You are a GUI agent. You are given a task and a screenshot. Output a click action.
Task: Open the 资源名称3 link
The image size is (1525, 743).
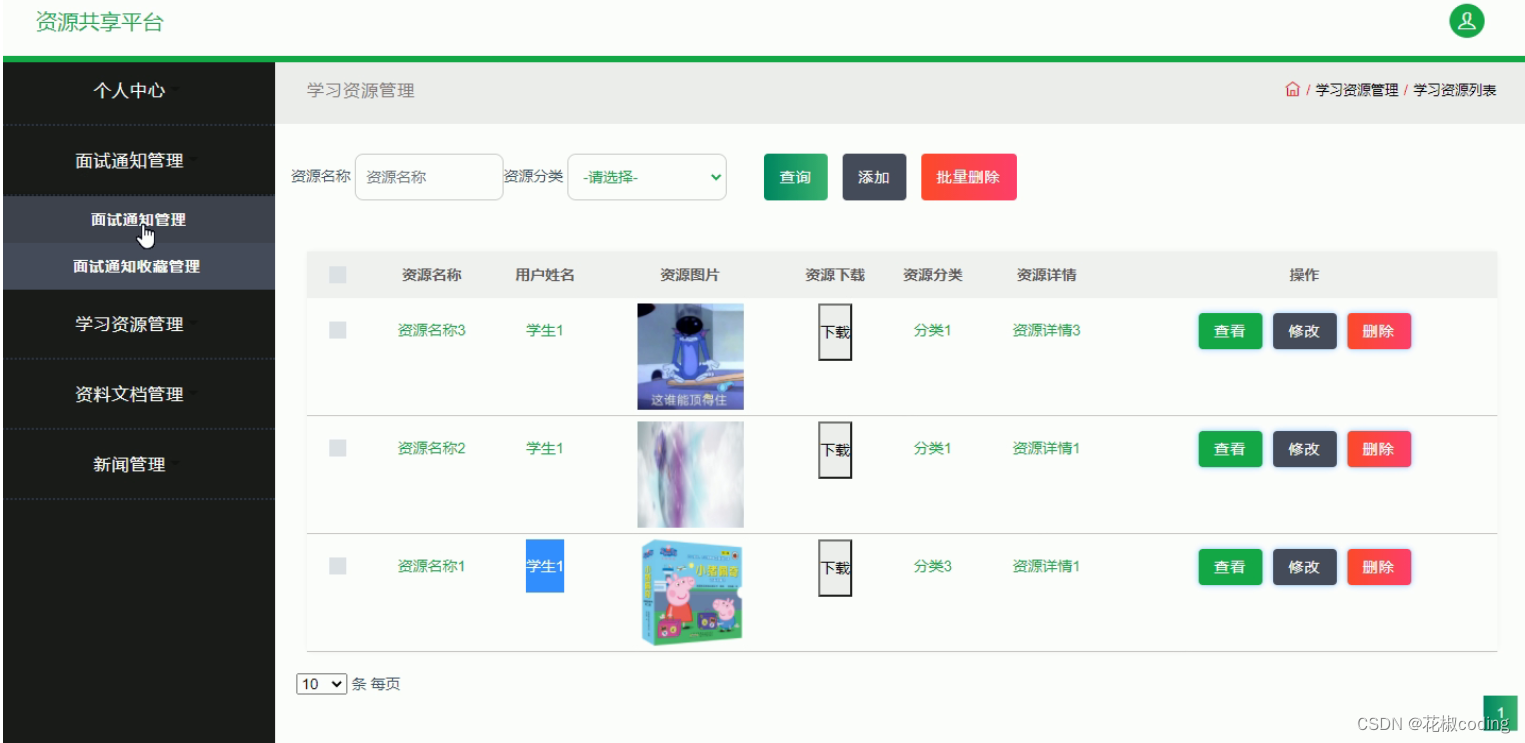(430, 330)
